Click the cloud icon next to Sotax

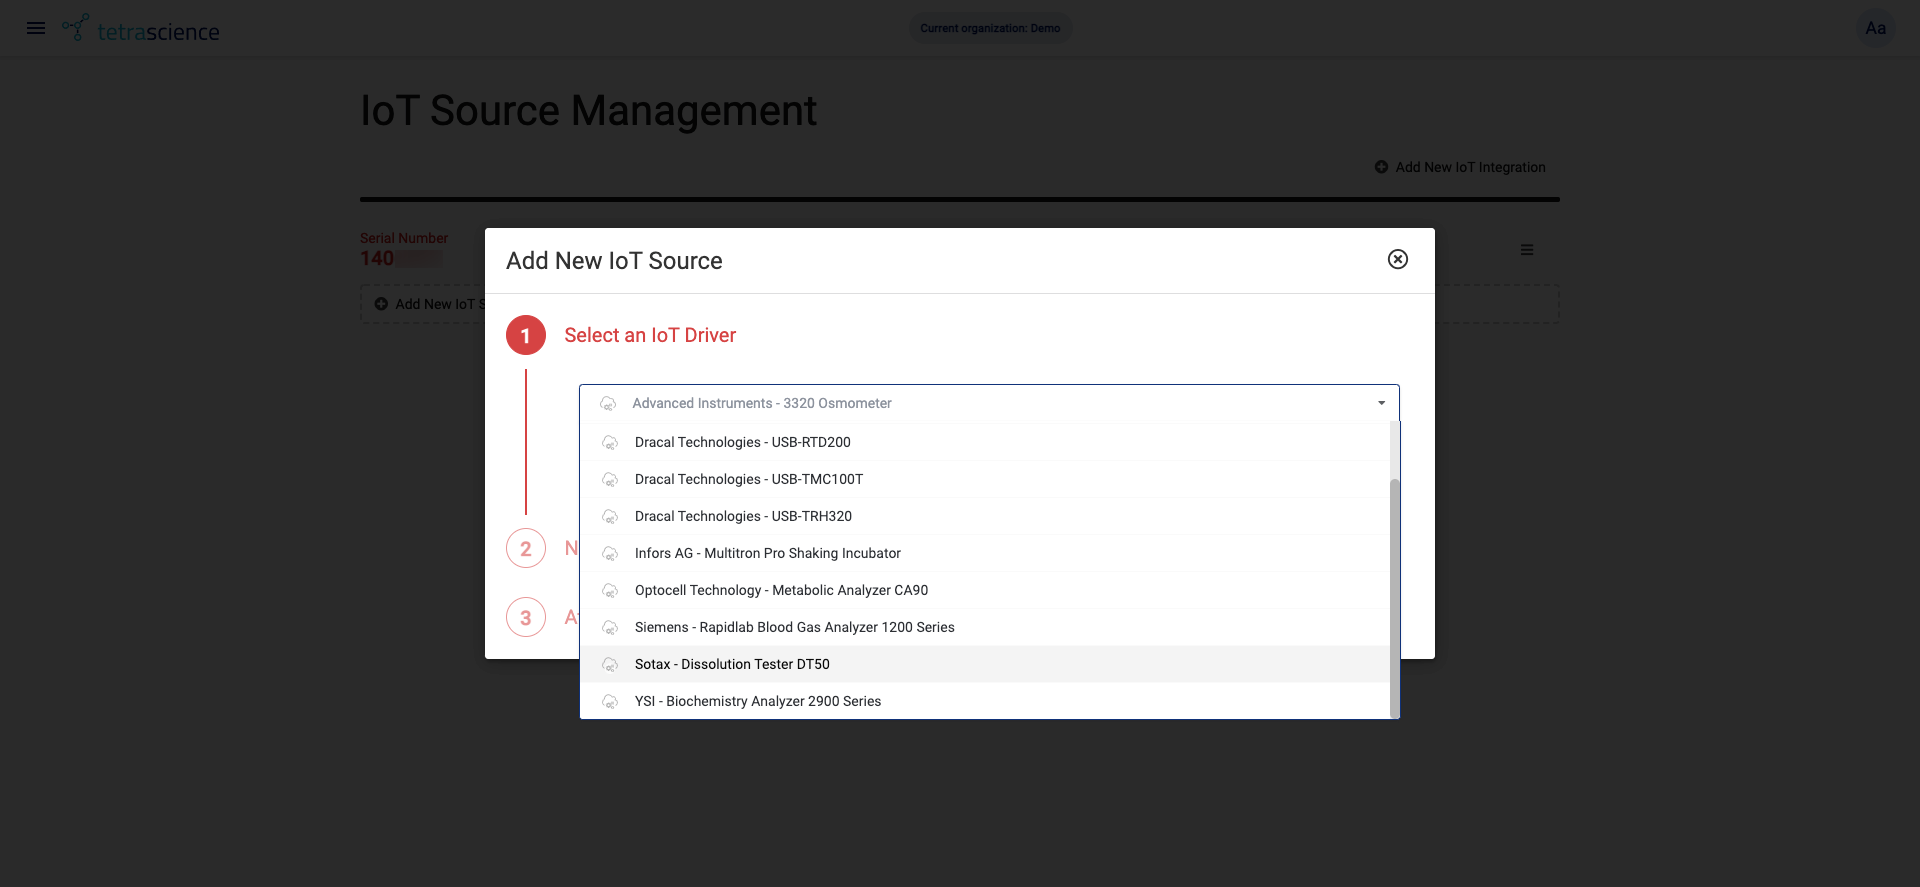pos(610,665)
